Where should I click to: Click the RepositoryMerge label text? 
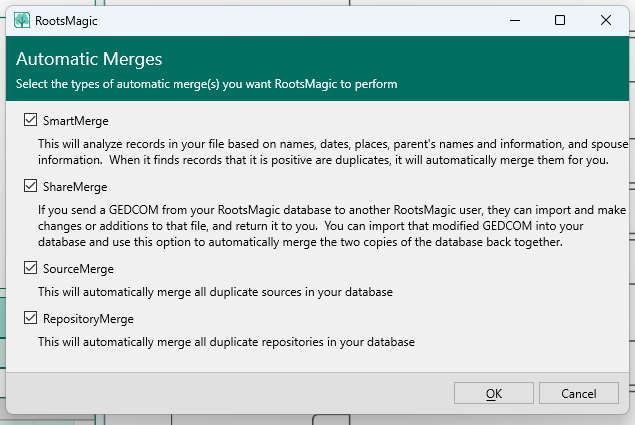point(88,319)
